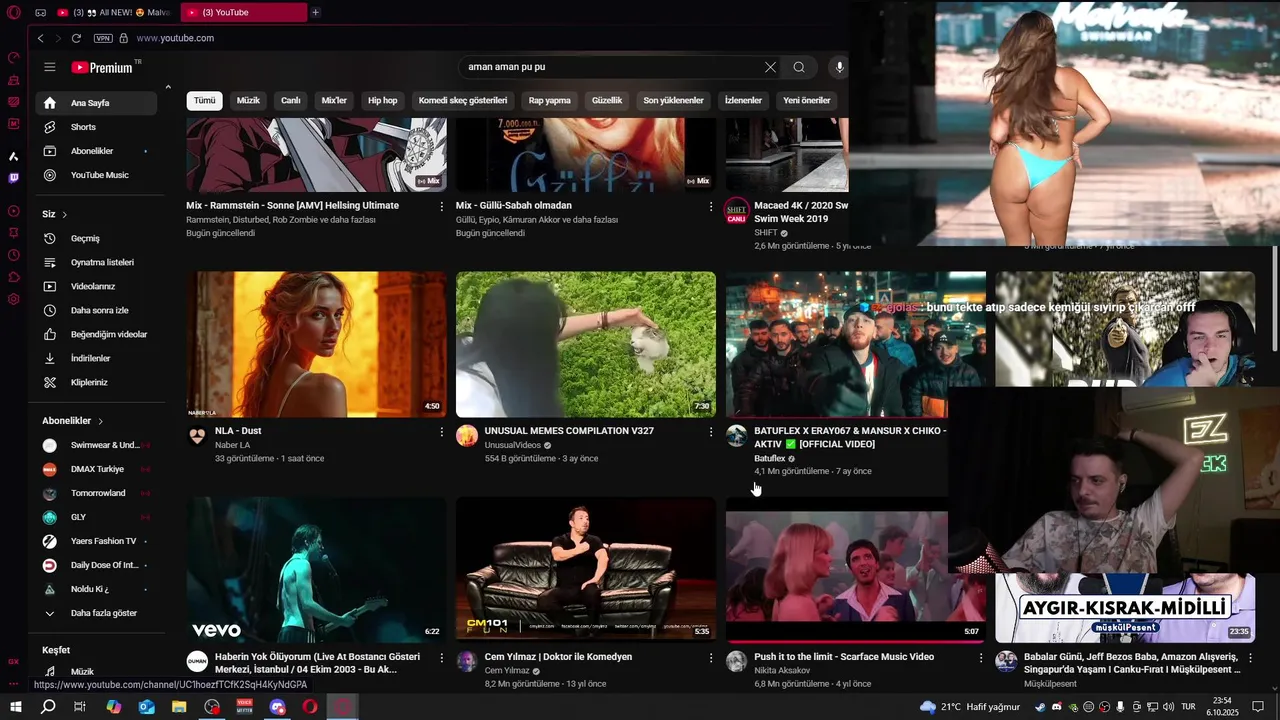Choose the Komedi skeç gösterileri chip
1280x720 pixels.
pyautogui.click(x=463, y=100)
